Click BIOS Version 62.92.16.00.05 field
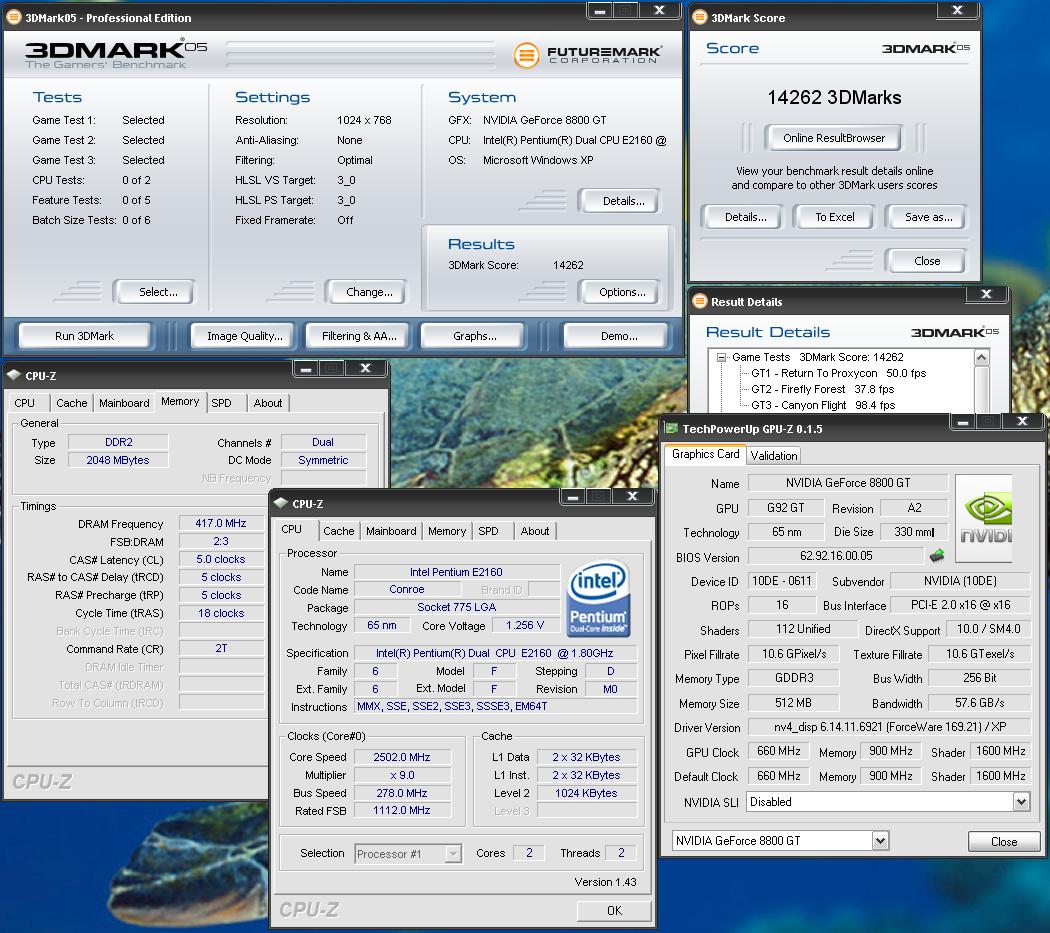Viewport: 1050px width, 933px height. [x=836, y=556]
